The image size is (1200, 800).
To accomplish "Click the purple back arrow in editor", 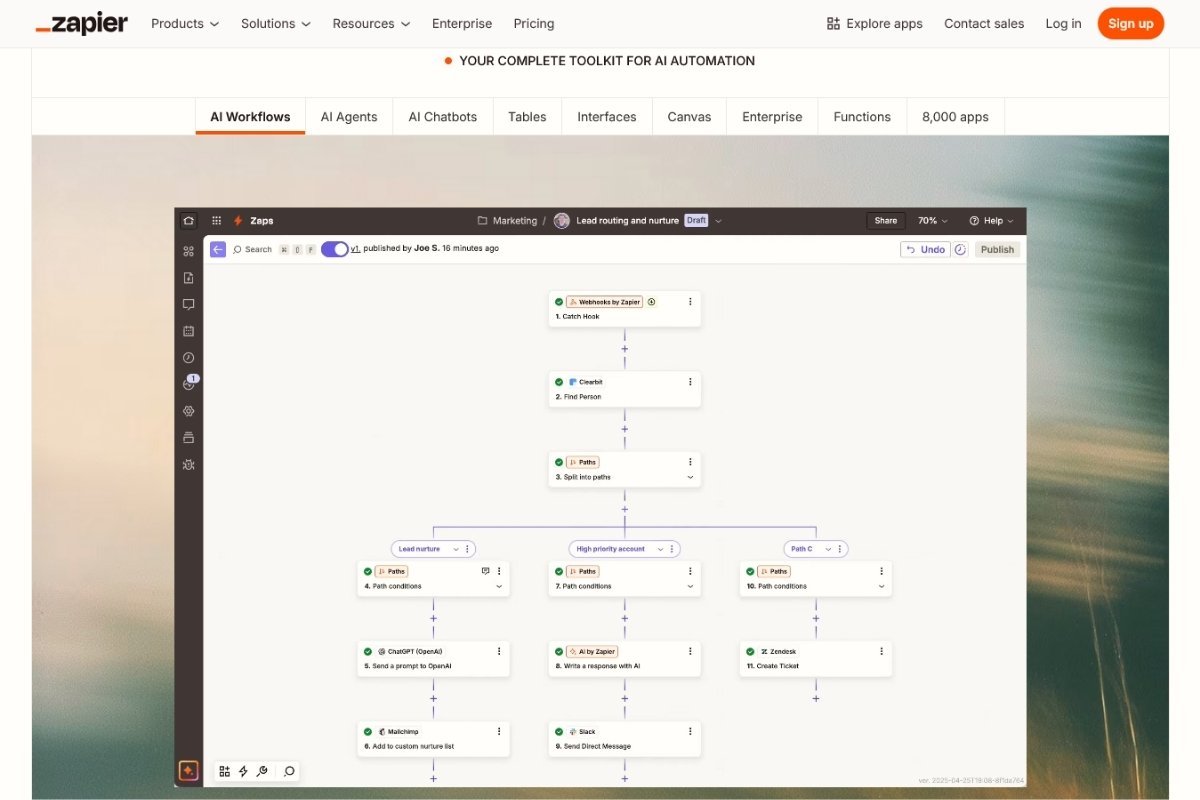I will pos(218,249).
